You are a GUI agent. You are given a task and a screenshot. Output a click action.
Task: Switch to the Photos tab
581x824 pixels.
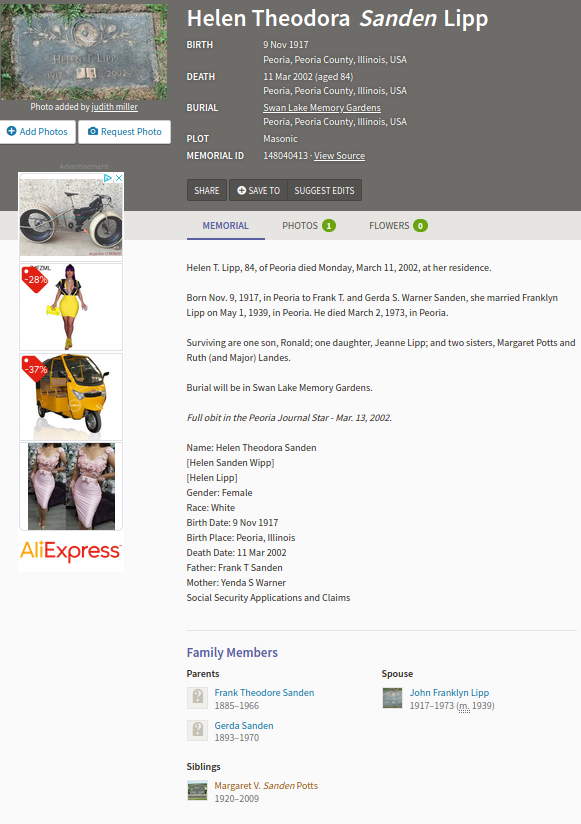click(309, 225)
